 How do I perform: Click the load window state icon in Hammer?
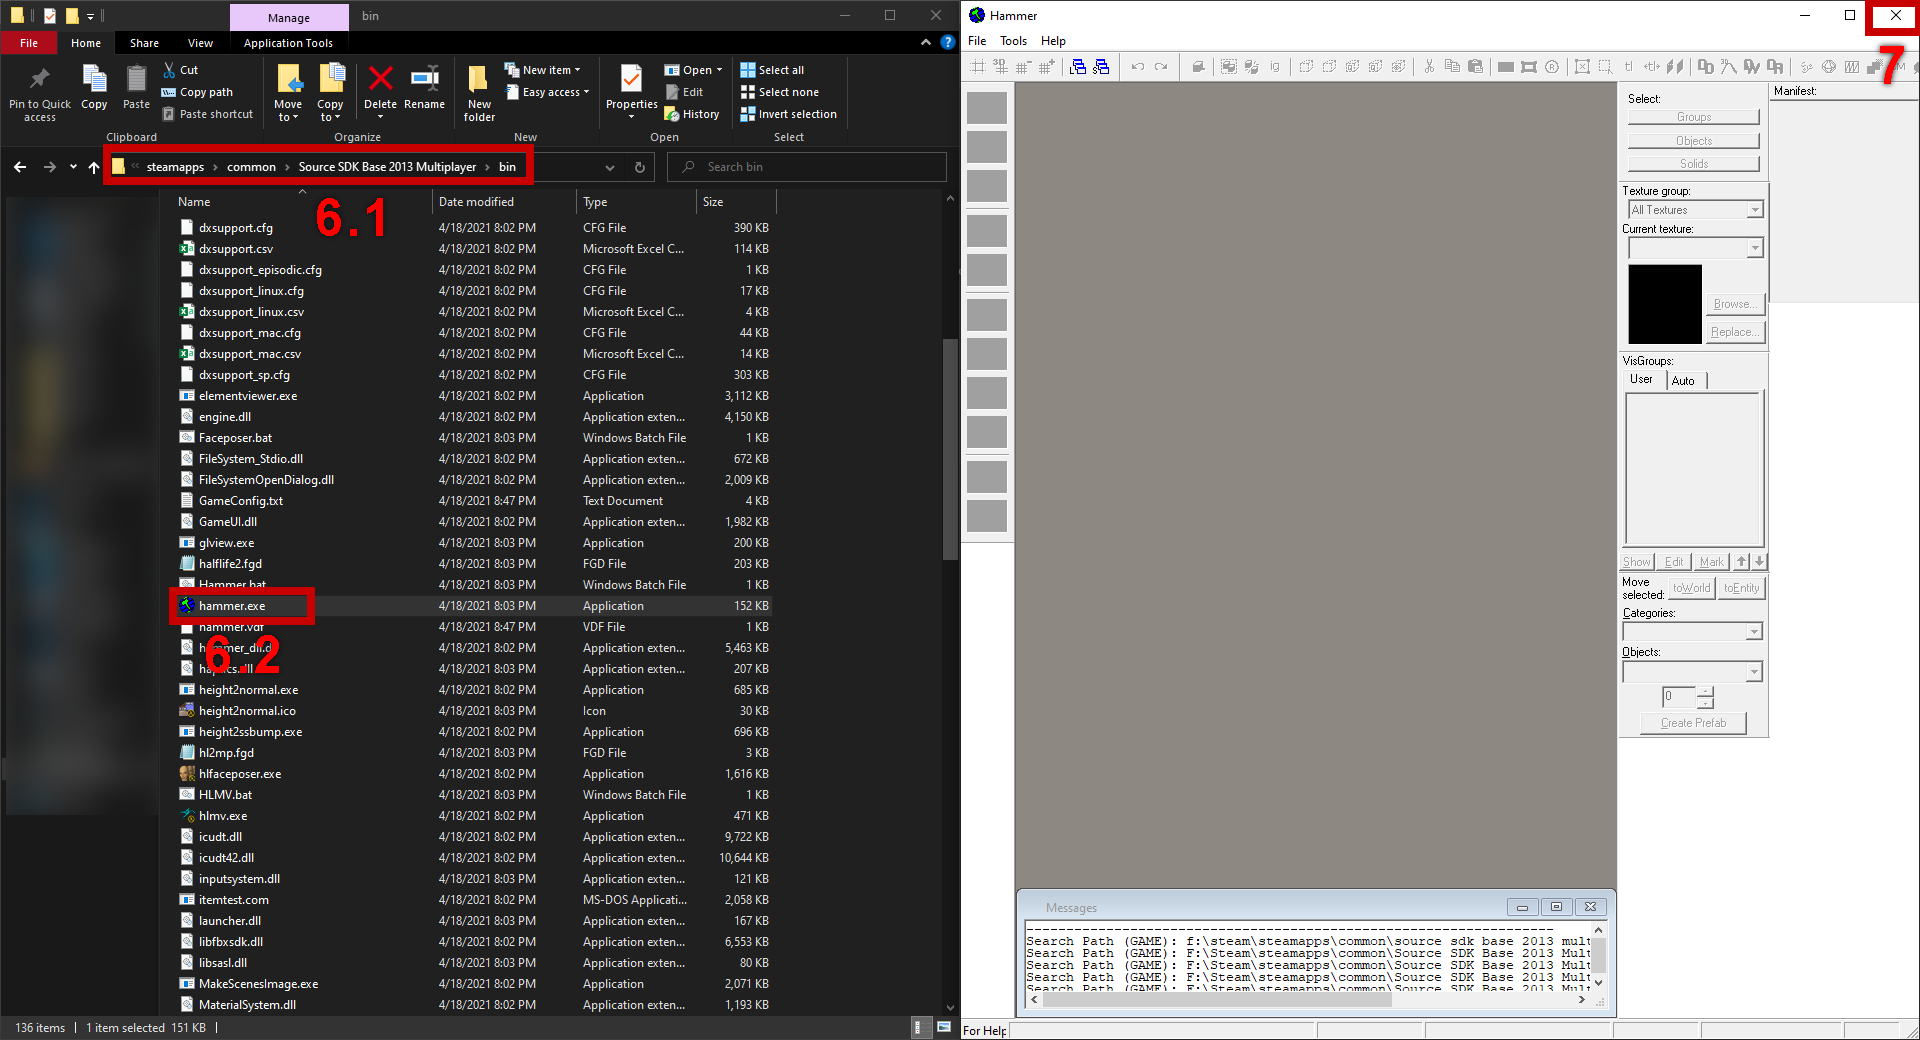1078,67
